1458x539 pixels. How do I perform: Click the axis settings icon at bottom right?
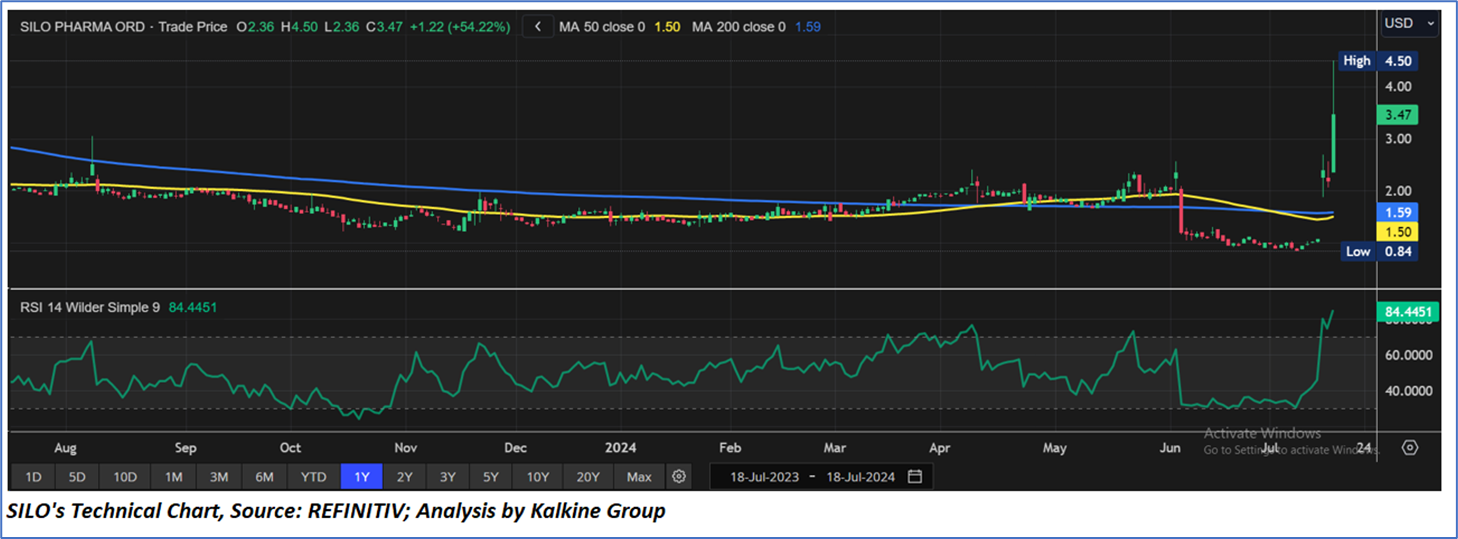click(x=1410, y=447)
